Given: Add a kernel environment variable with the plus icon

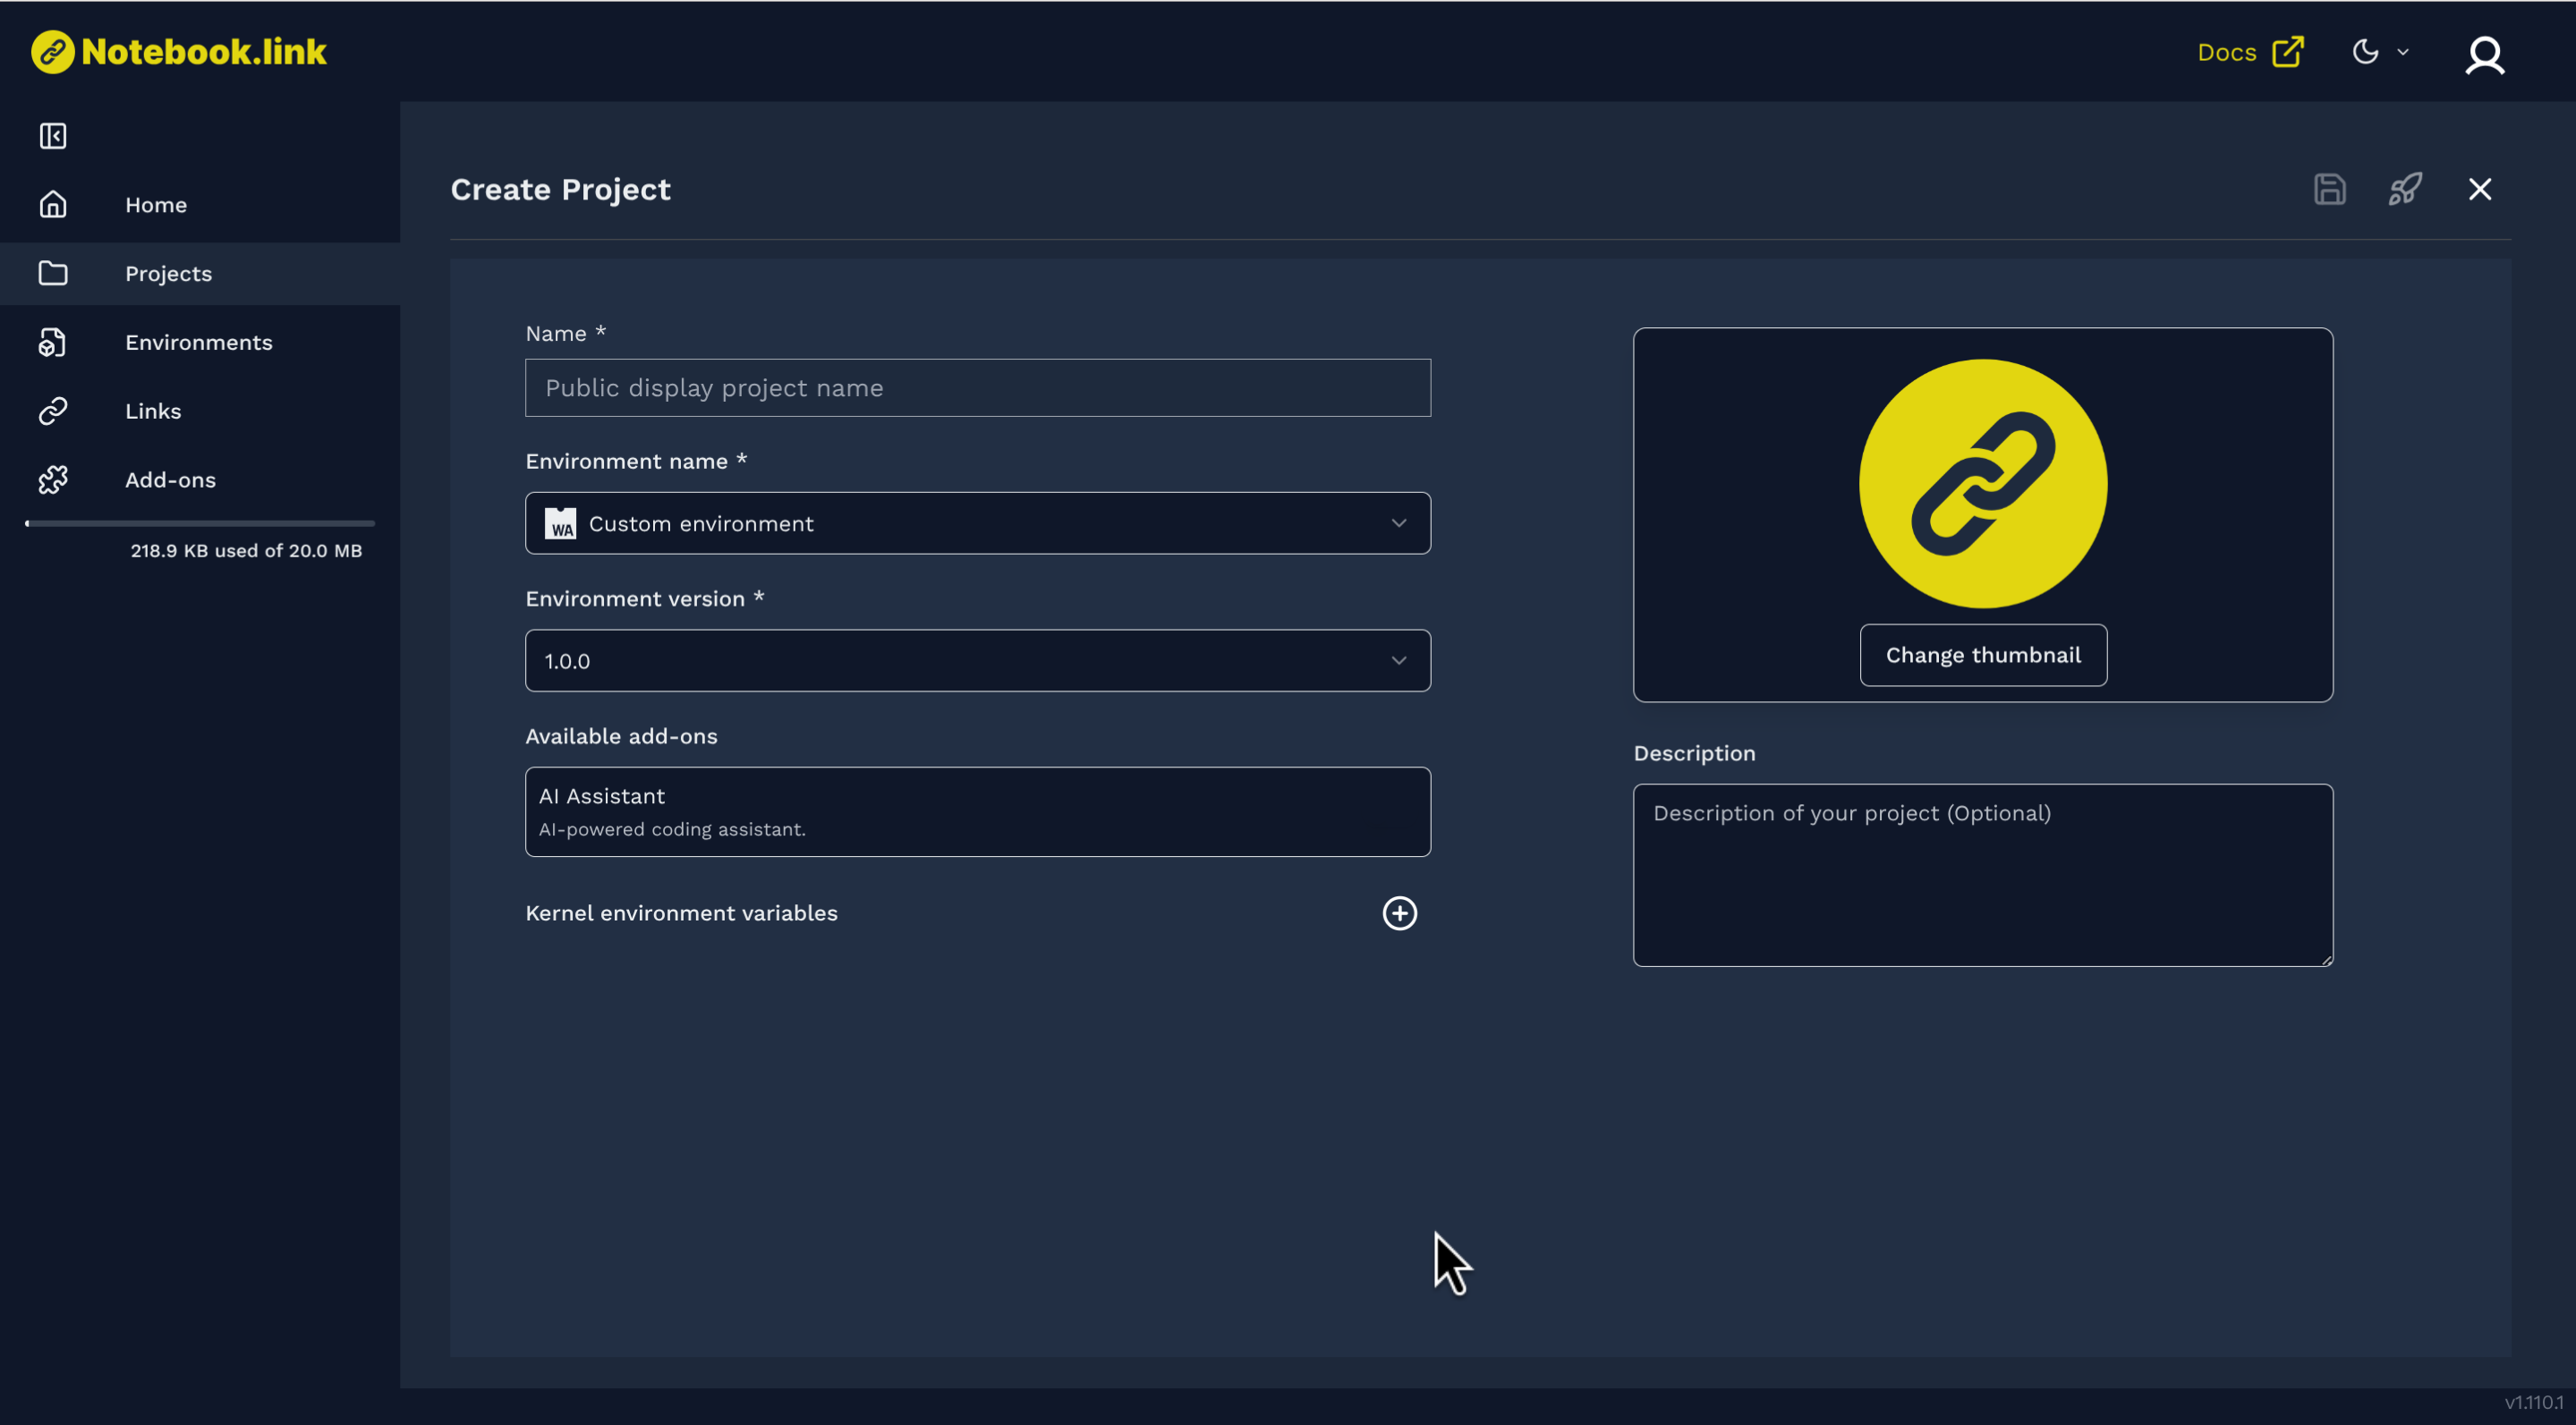Looking at the screenshot, I should click(x=1399, y=913).
